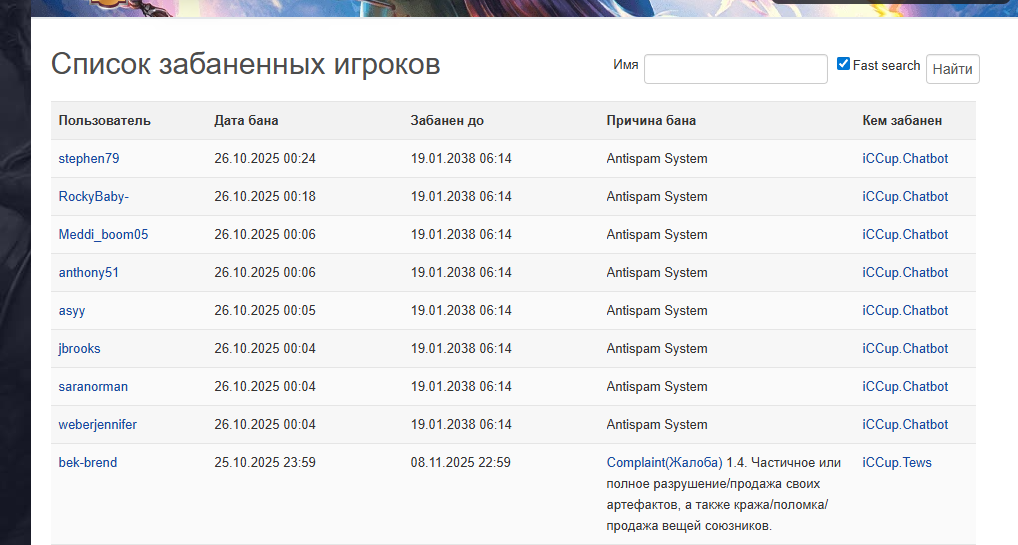The image size is (1018, 545).
Task: Click 19.01.2038 06:14 in stephen79 row
Action: [461, 158]
